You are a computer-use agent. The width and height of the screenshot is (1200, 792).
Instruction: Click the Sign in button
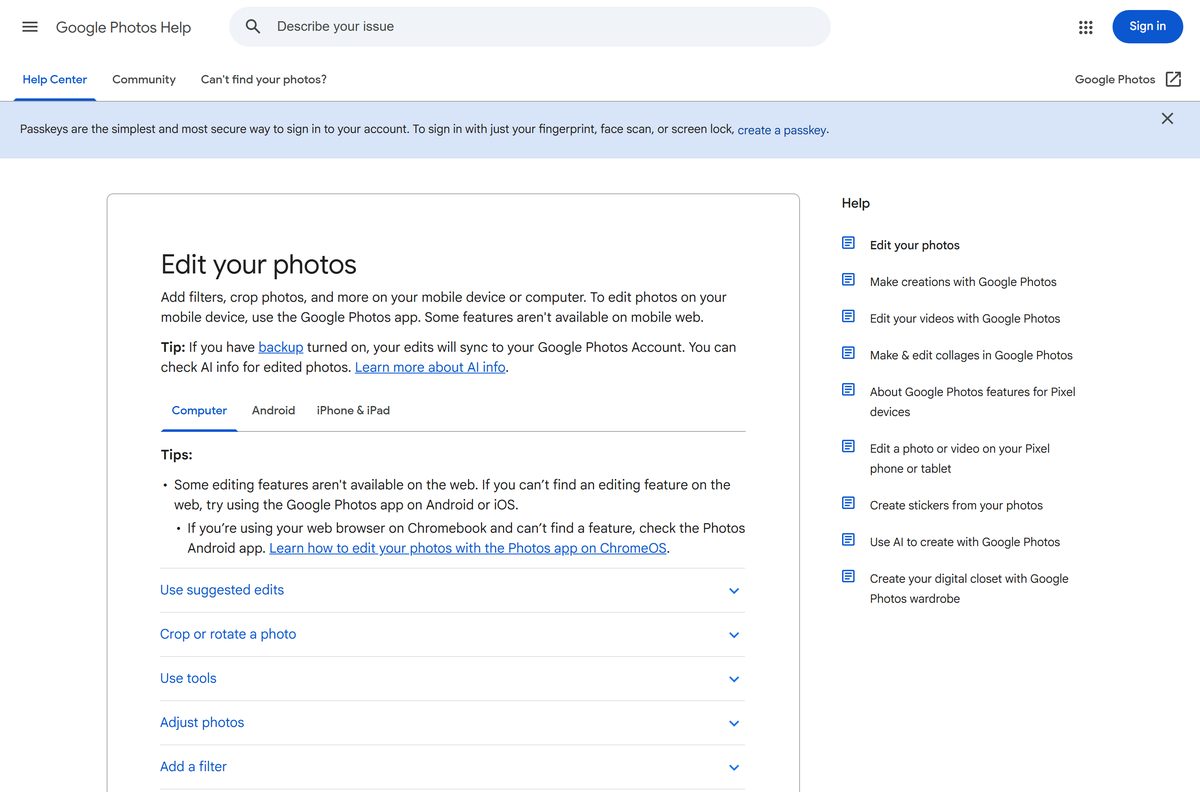[x=1147, y=27]
